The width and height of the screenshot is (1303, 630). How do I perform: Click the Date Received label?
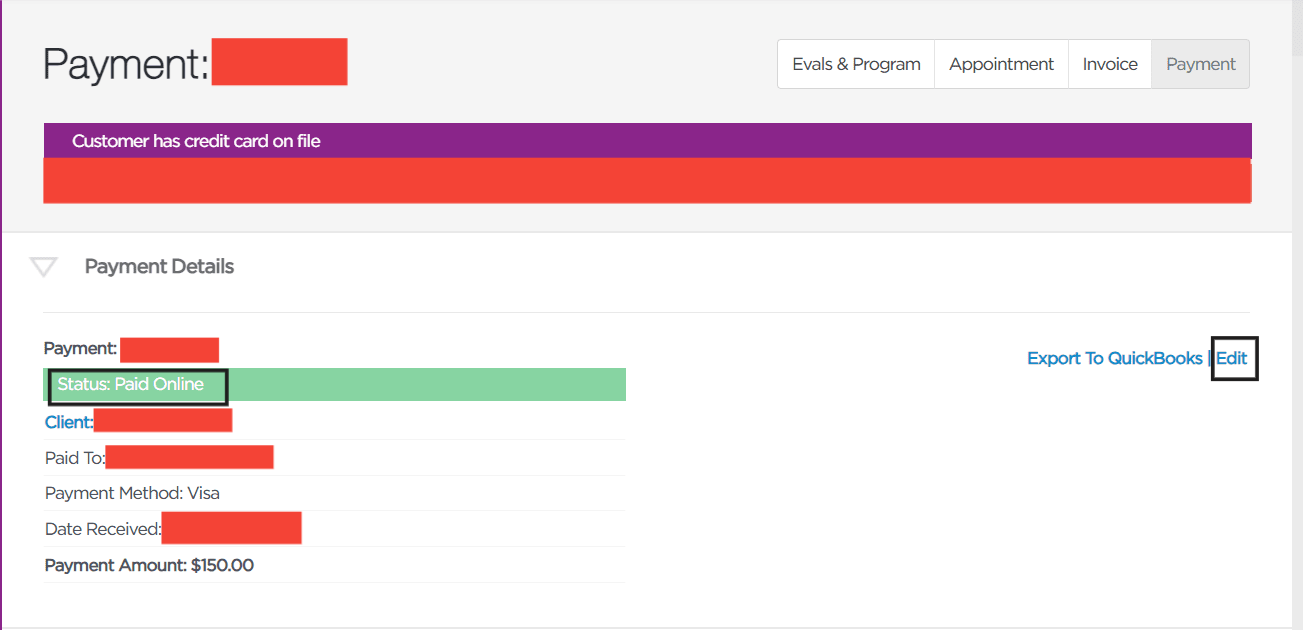[x=102, y=529]
